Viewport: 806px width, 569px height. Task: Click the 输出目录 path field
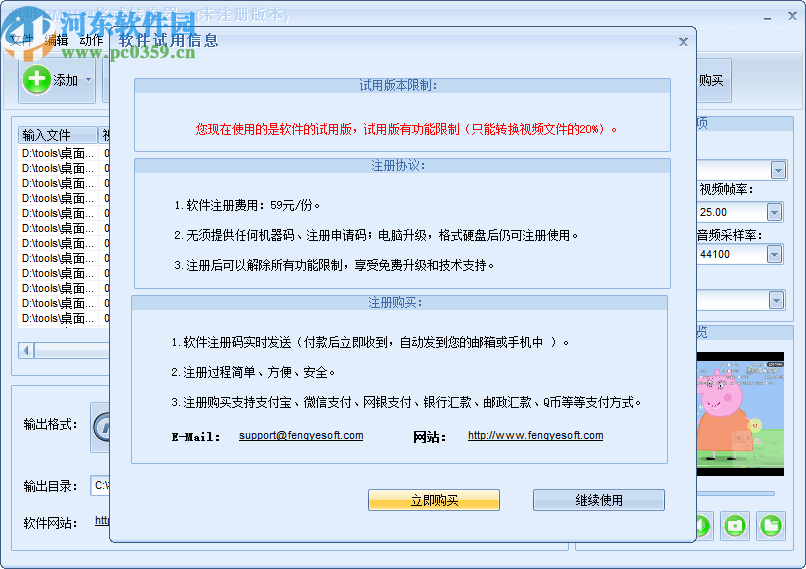(x=100, y=486)
